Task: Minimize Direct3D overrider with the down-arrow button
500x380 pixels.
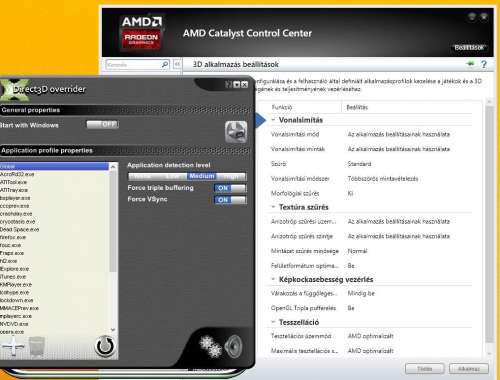Action: 236,85
